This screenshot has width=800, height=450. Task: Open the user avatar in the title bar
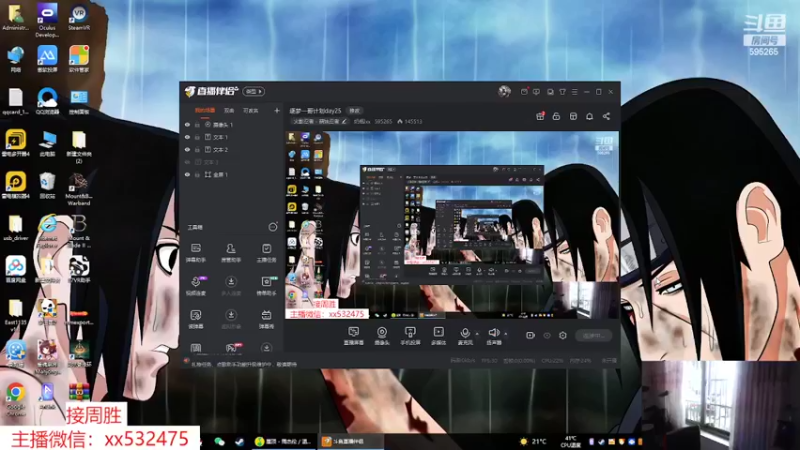[x=505, y=91]
